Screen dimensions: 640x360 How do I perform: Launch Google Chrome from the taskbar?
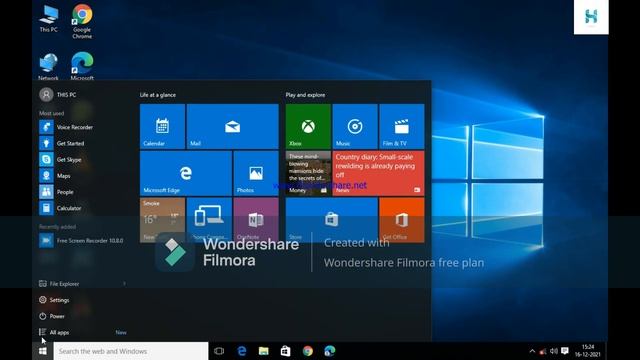click(x=308, y=351)
